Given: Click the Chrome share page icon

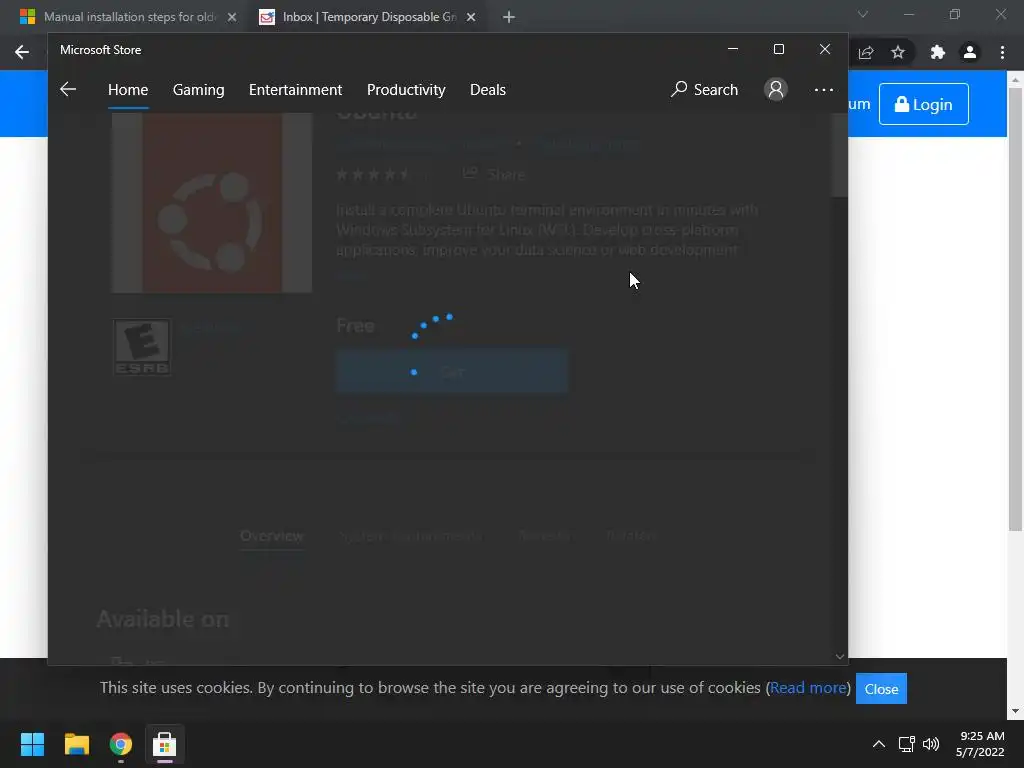Looking at the screenshot, I should tap(866, 52).
